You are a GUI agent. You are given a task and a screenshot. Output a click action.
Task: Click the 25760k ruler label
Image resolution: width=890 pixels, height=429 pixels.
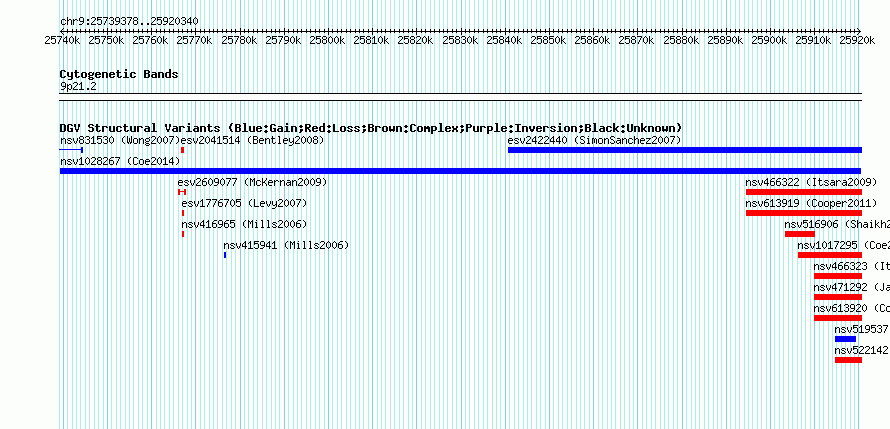click(150, 41)
